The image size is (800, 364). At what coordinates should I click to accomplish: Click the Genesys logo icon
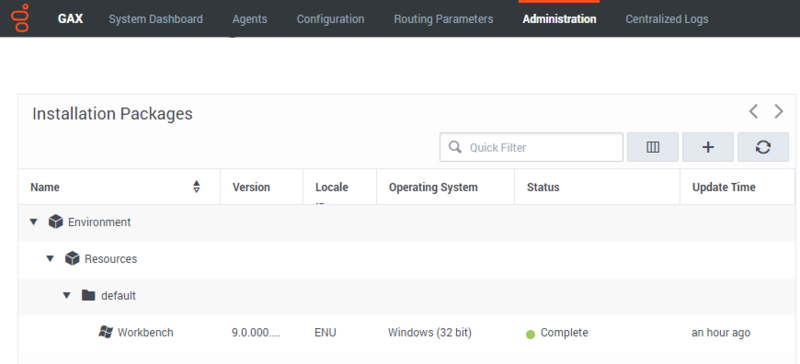tap(20, 18)
